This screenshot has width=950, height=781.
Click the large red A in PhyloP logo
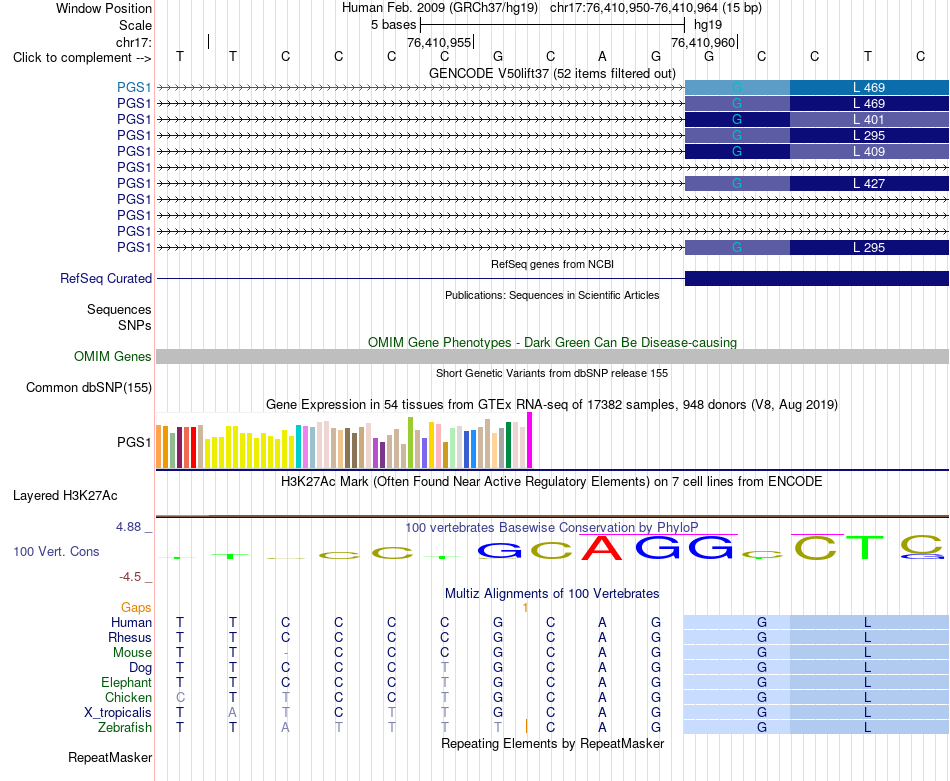click(x=602, y=548)
